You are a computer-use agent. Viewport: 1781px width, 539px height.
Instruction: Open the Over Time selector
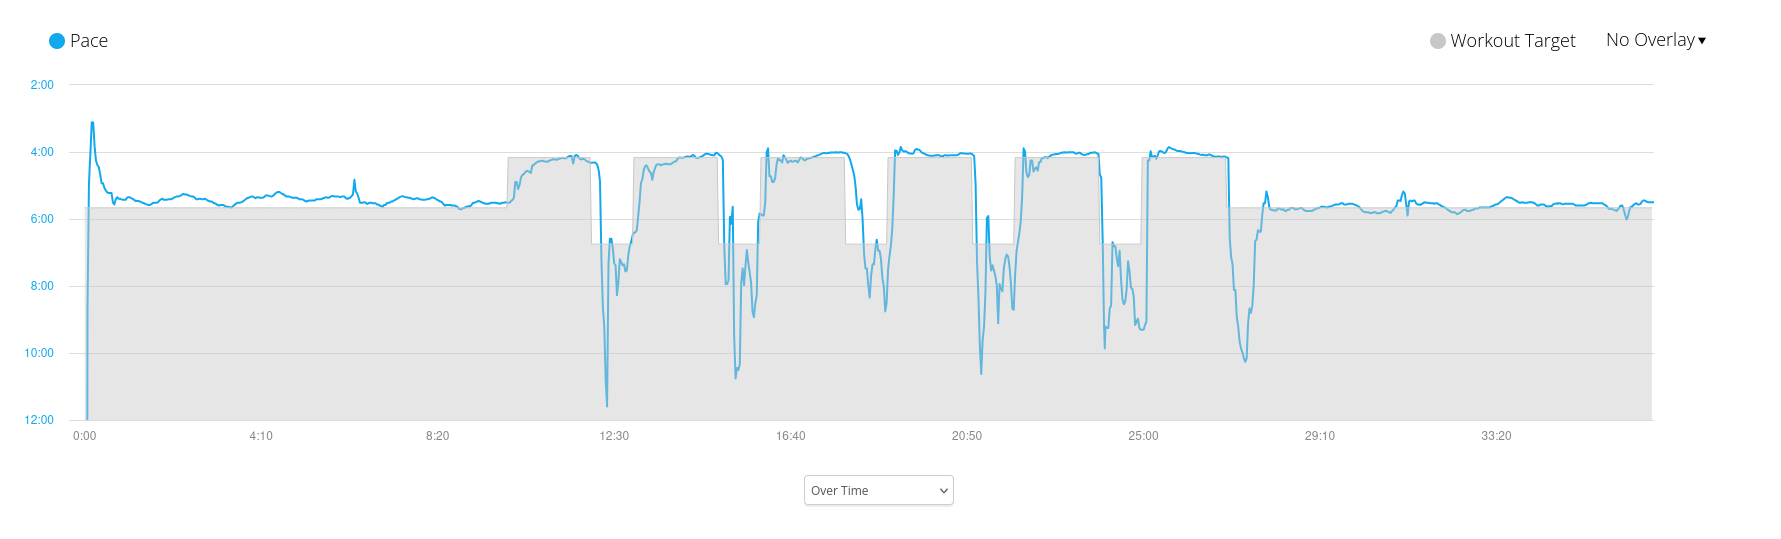pyautogui.click(x=879, y=490)
